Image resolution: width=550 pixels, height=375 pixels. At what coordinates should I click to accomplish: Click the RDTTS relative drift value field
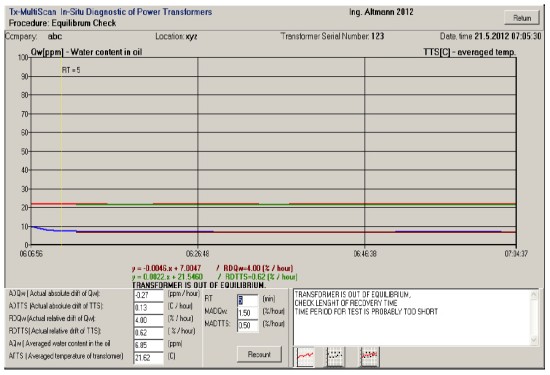pos(148,333)
